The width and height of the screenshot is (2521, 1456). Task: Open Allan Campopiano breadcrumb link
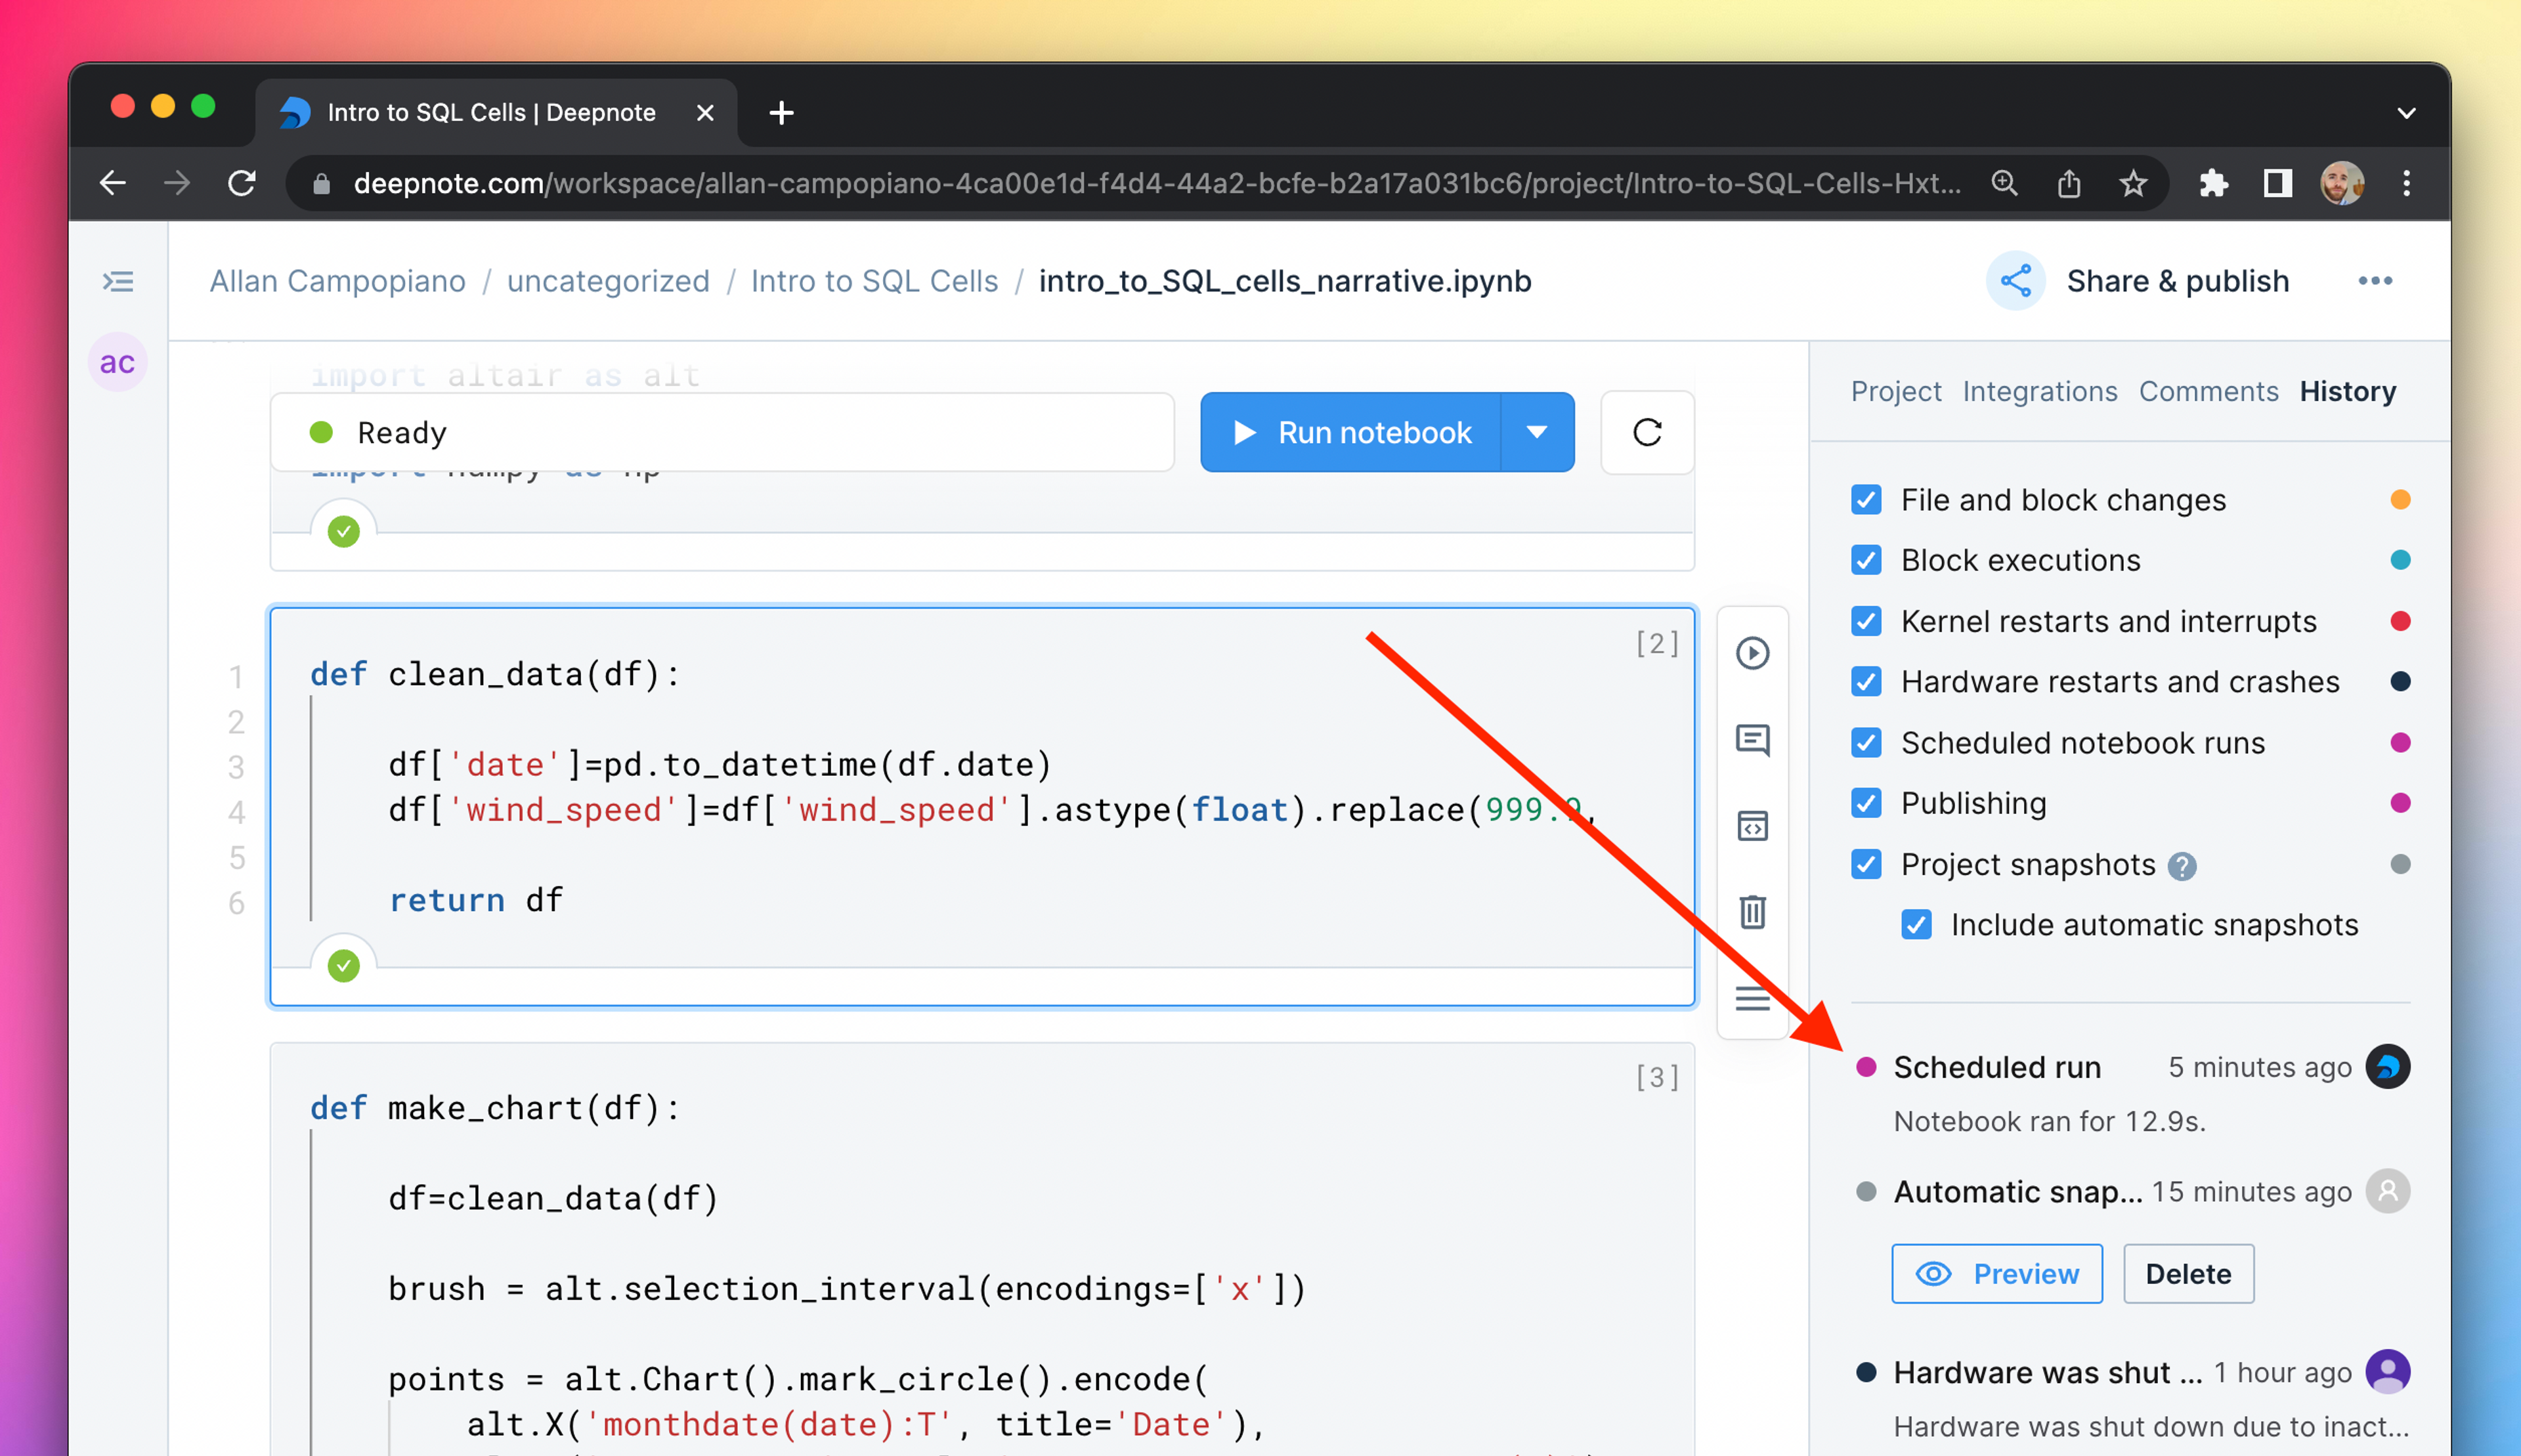(337, 281)
